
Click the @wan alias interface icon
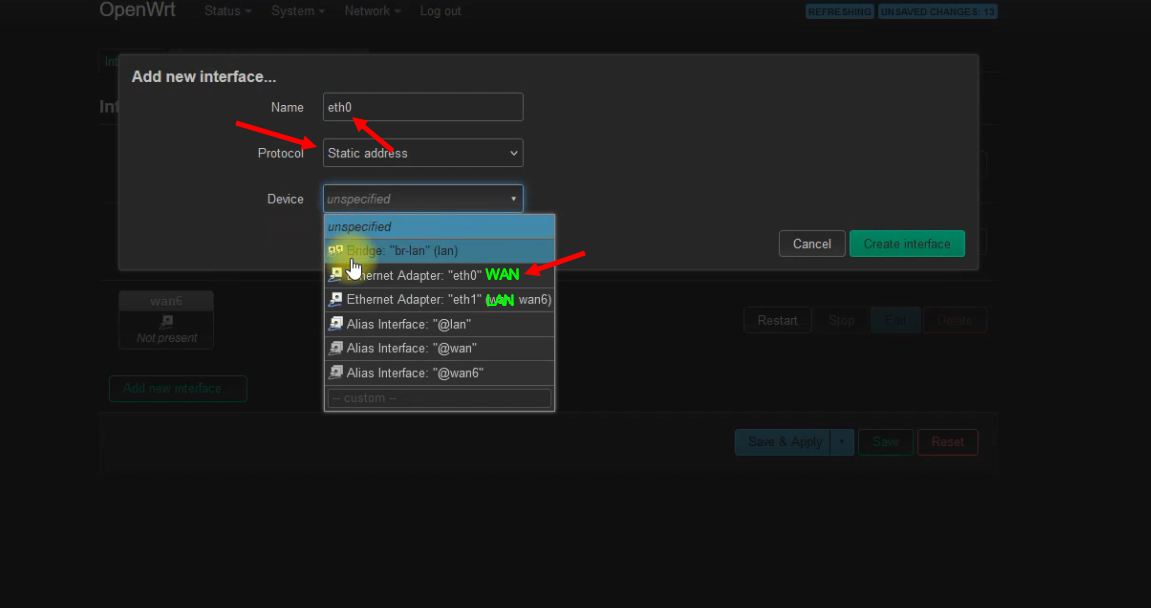336,348
